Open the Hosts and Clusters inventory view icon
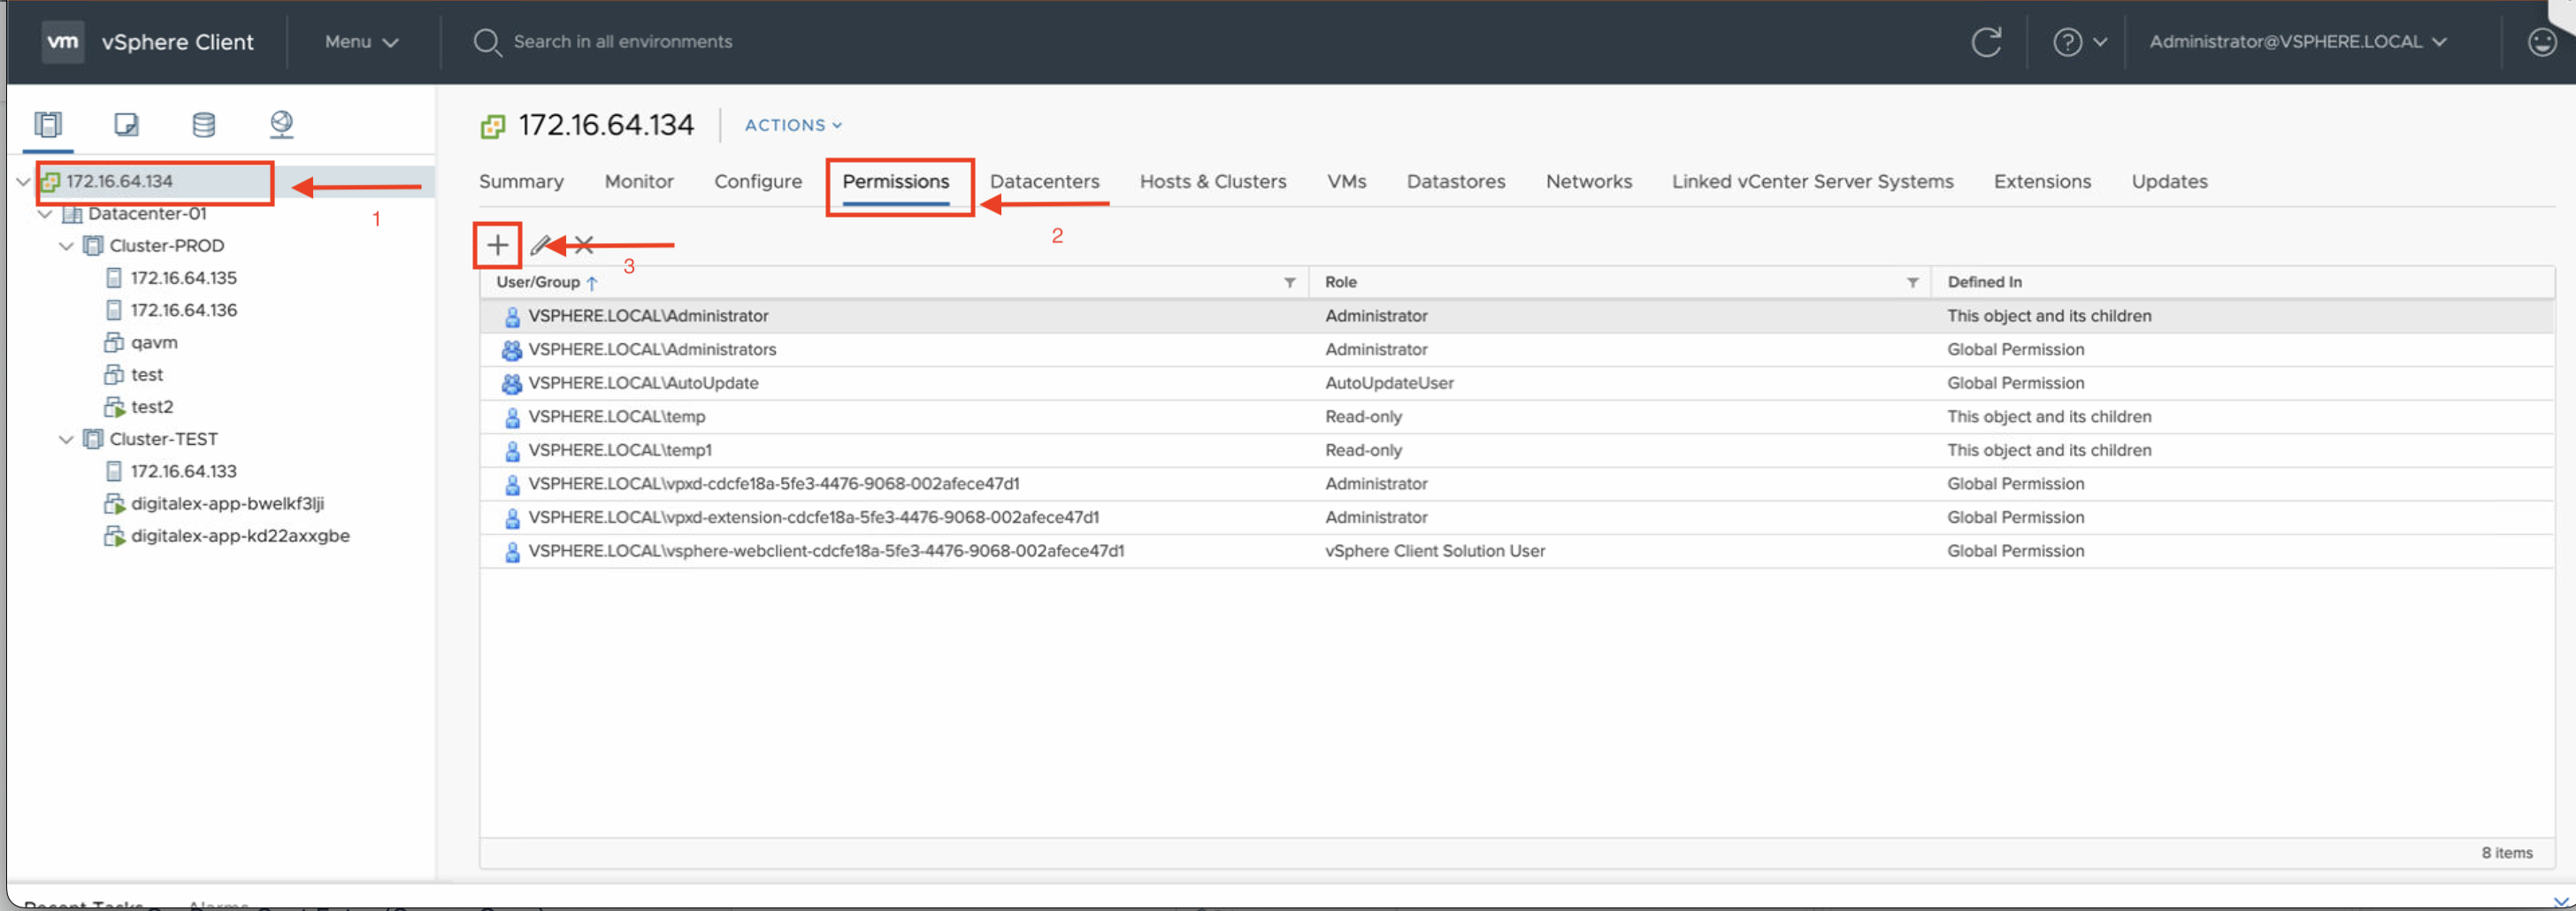Screen dimensions: 2576x911 48,124
